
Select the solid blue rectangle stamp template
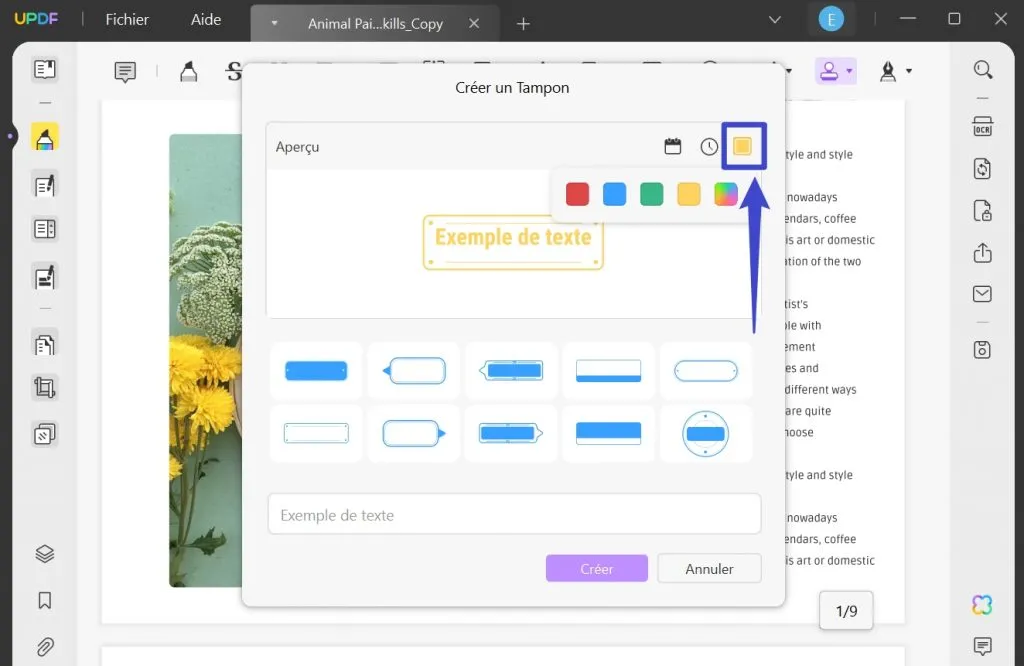pyautogui.click(x=316, y=371)
